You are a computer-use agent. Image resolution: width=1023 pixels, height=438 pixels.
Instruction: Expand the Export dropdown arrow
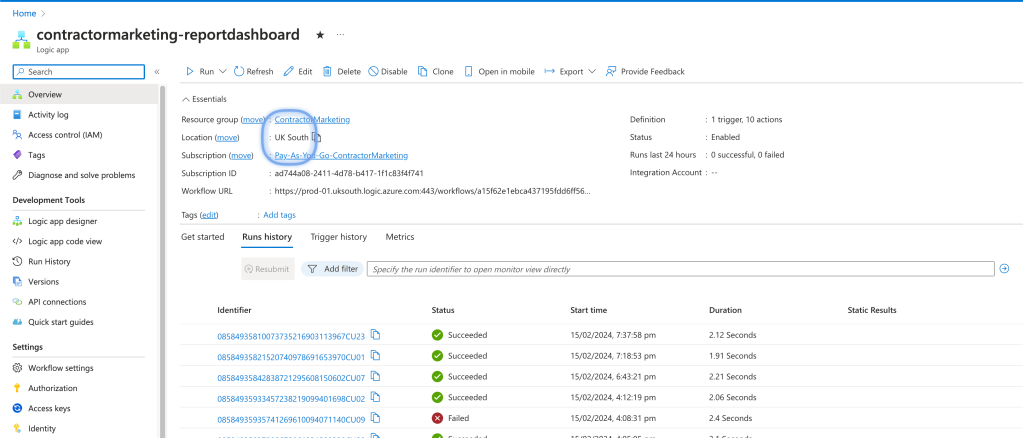592,72
